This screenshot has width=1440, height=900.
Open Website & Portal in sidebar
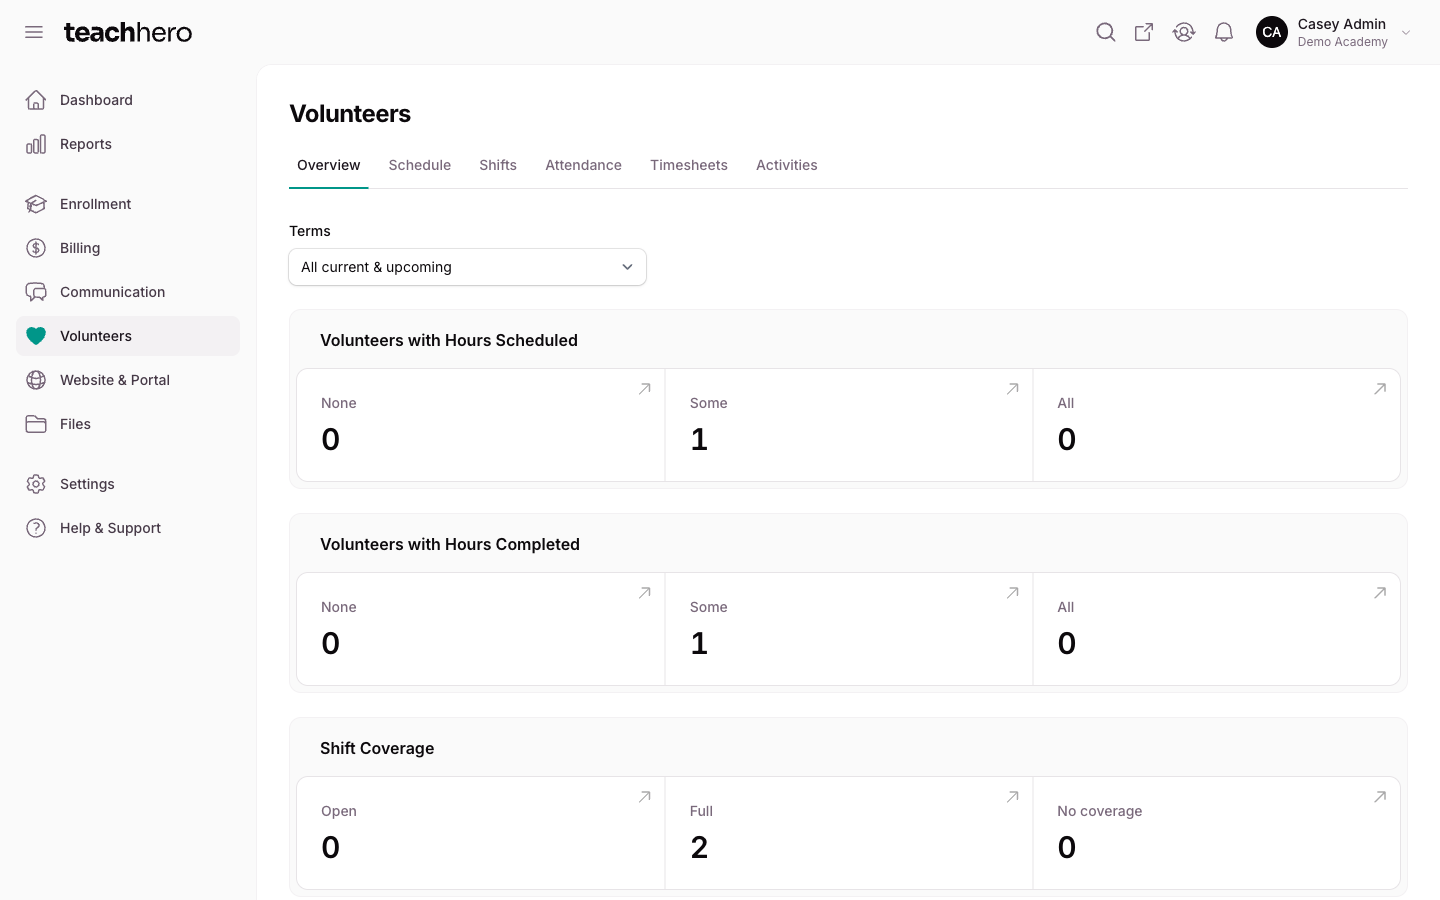(128, 380)
